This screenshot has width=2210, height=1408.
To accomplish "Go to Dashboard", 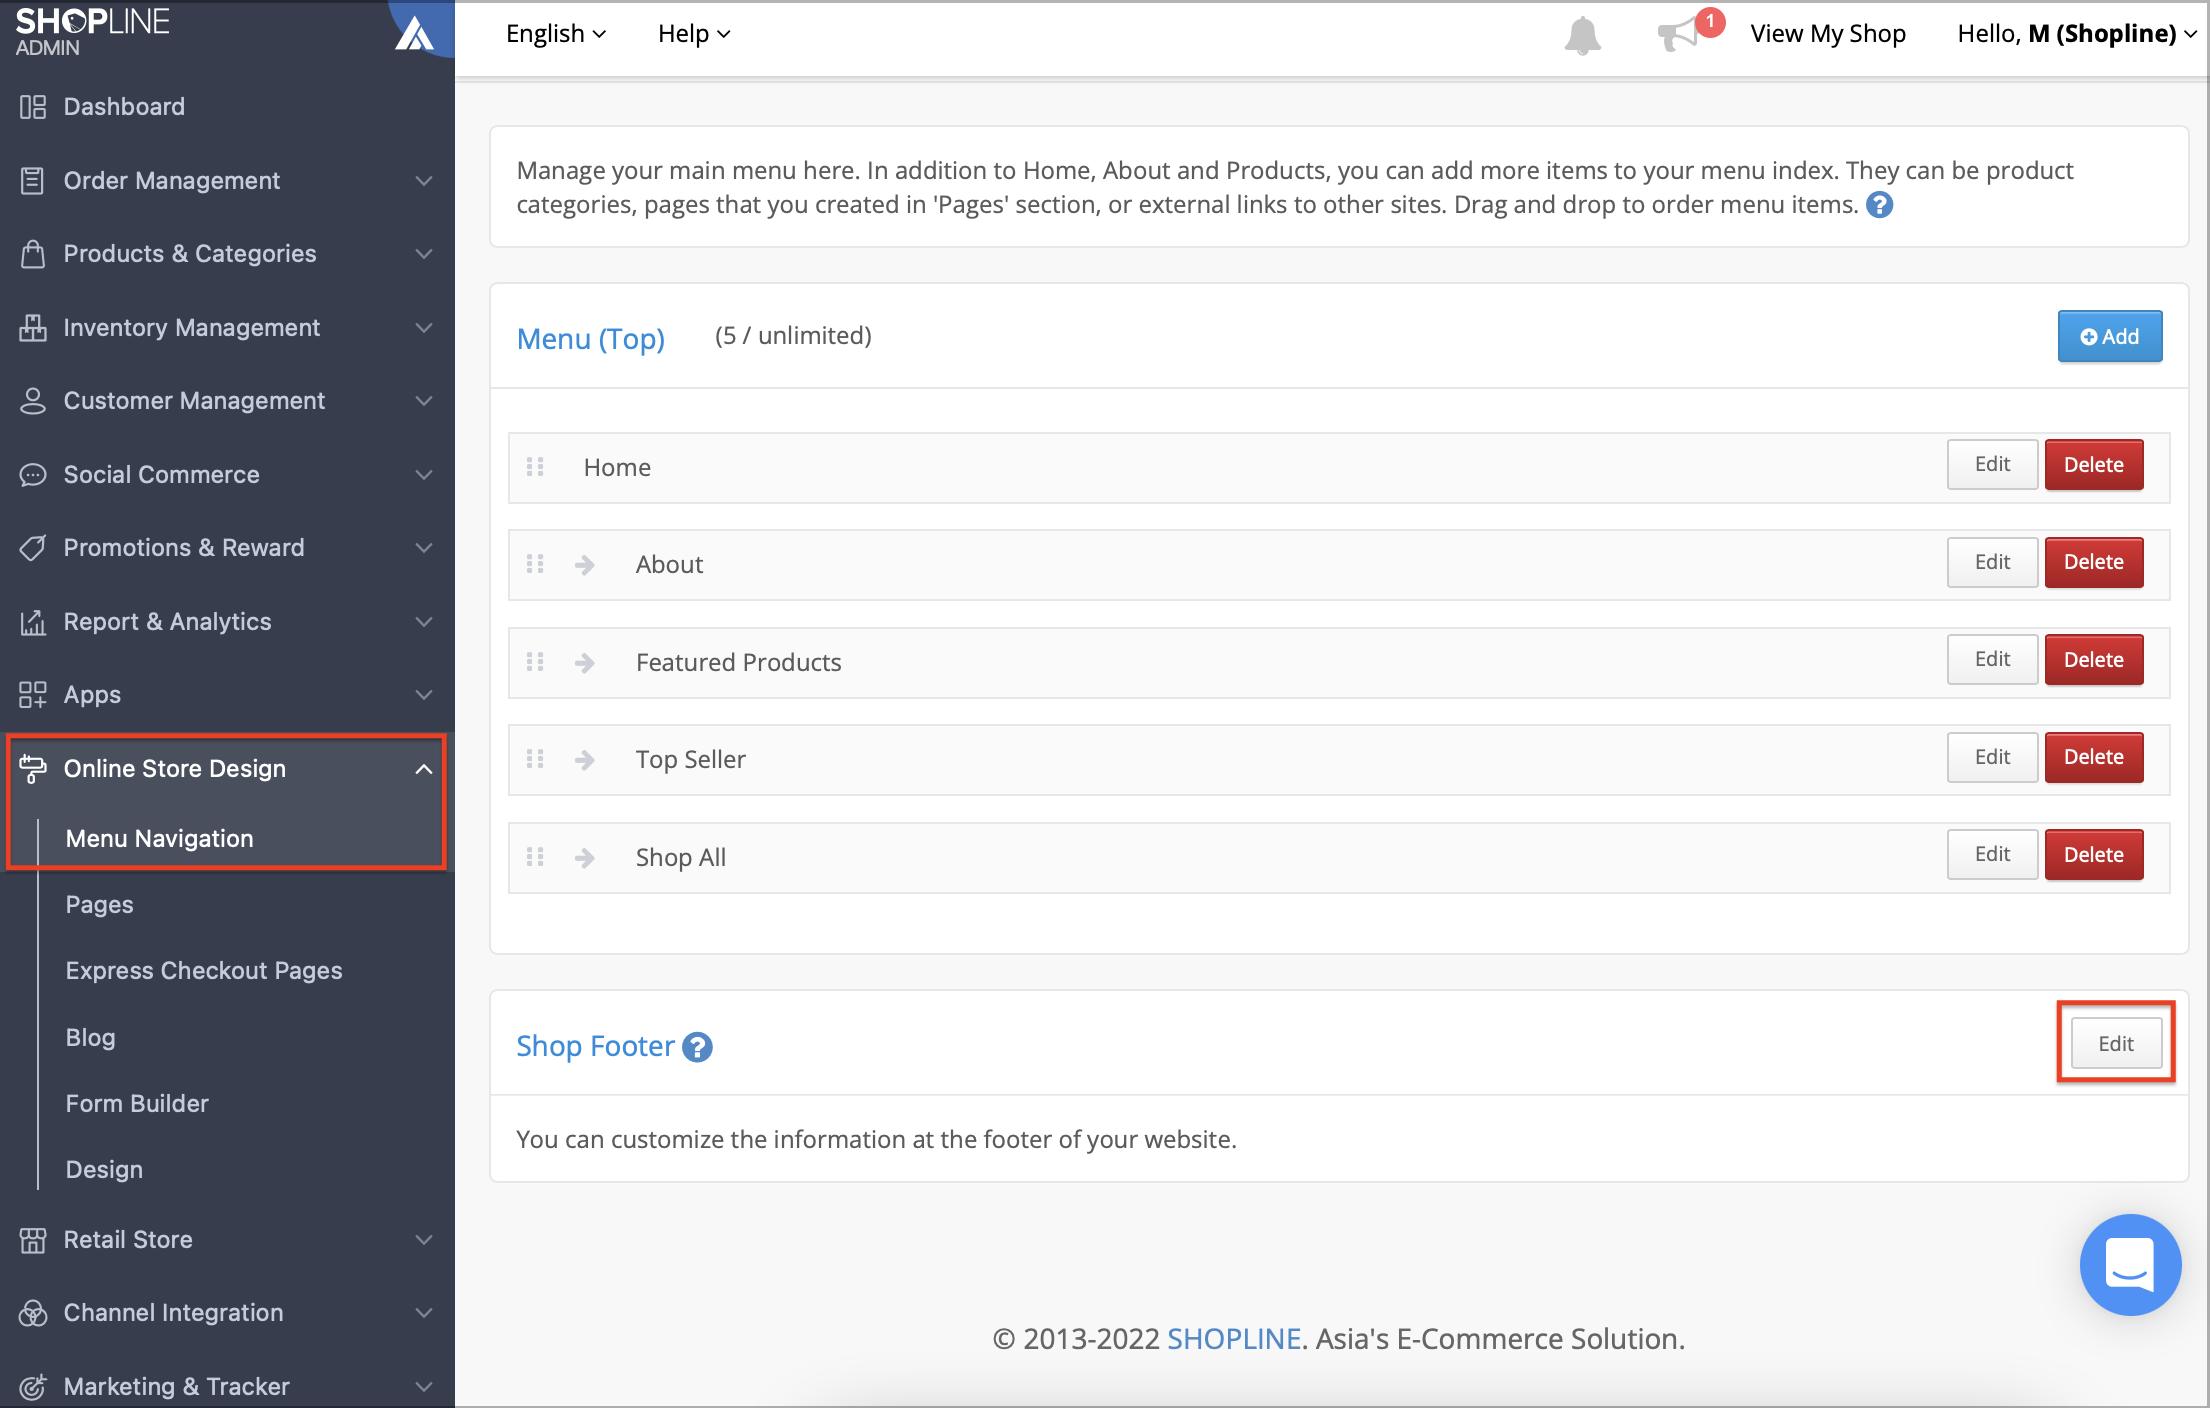I will [124, 107].
